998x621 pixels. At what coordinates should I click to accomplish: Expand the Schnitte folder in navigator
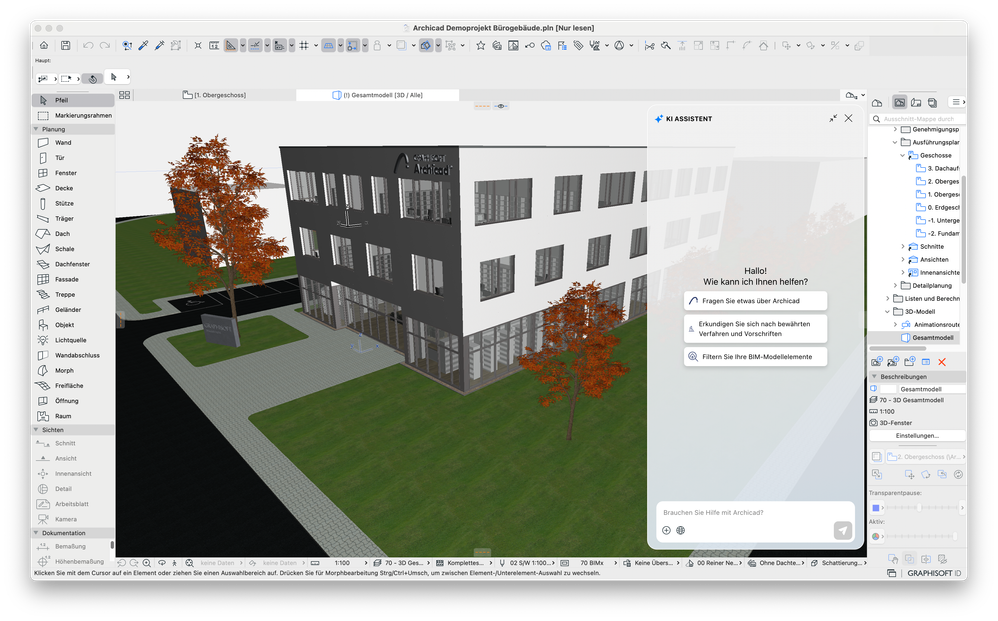(903, 246)
